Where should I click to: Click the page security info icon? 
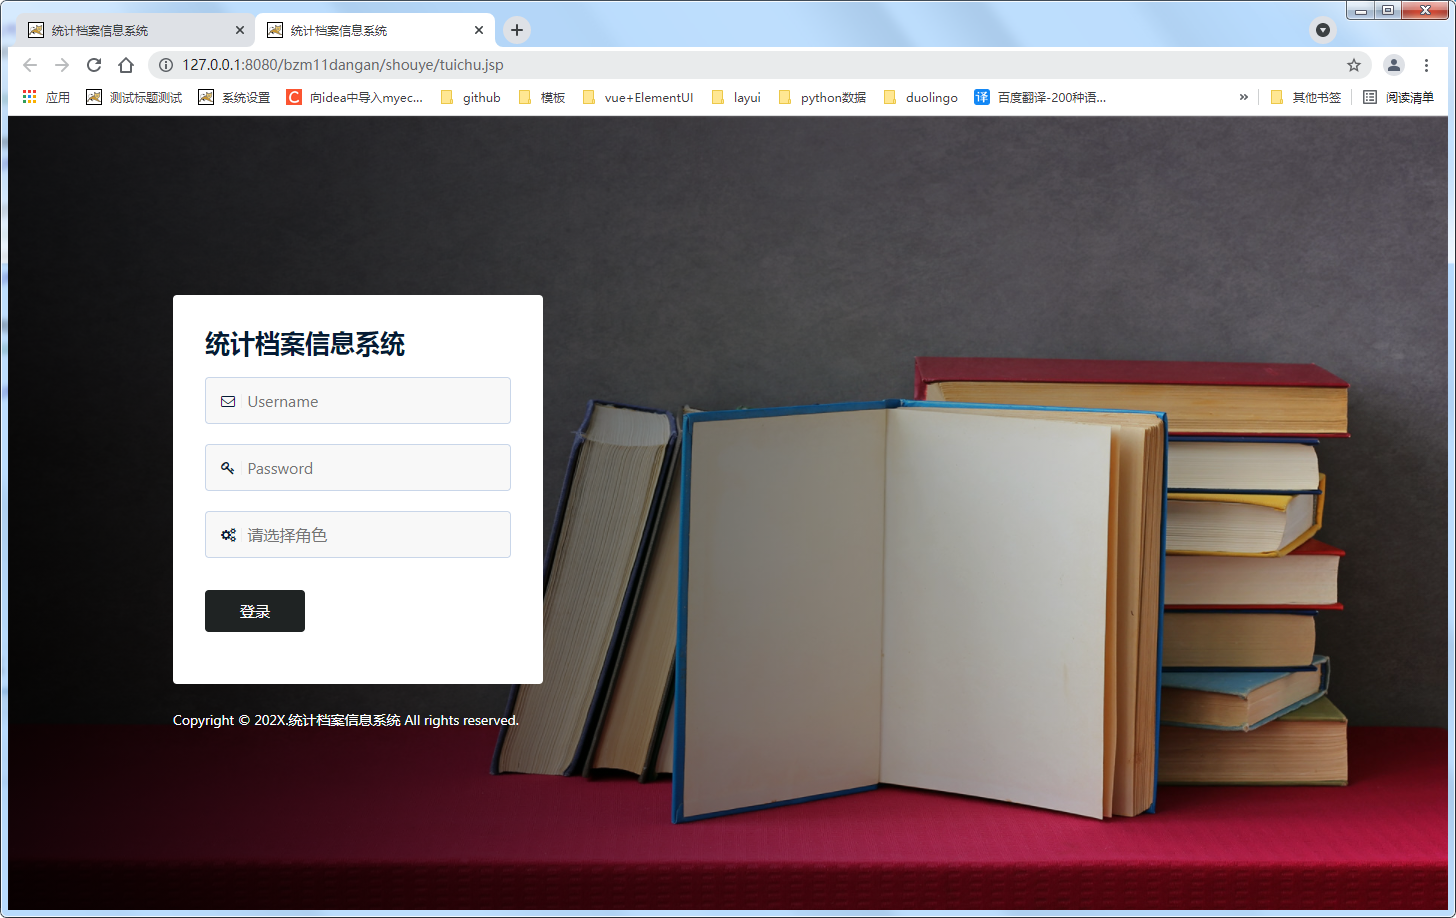coord(165,65)
